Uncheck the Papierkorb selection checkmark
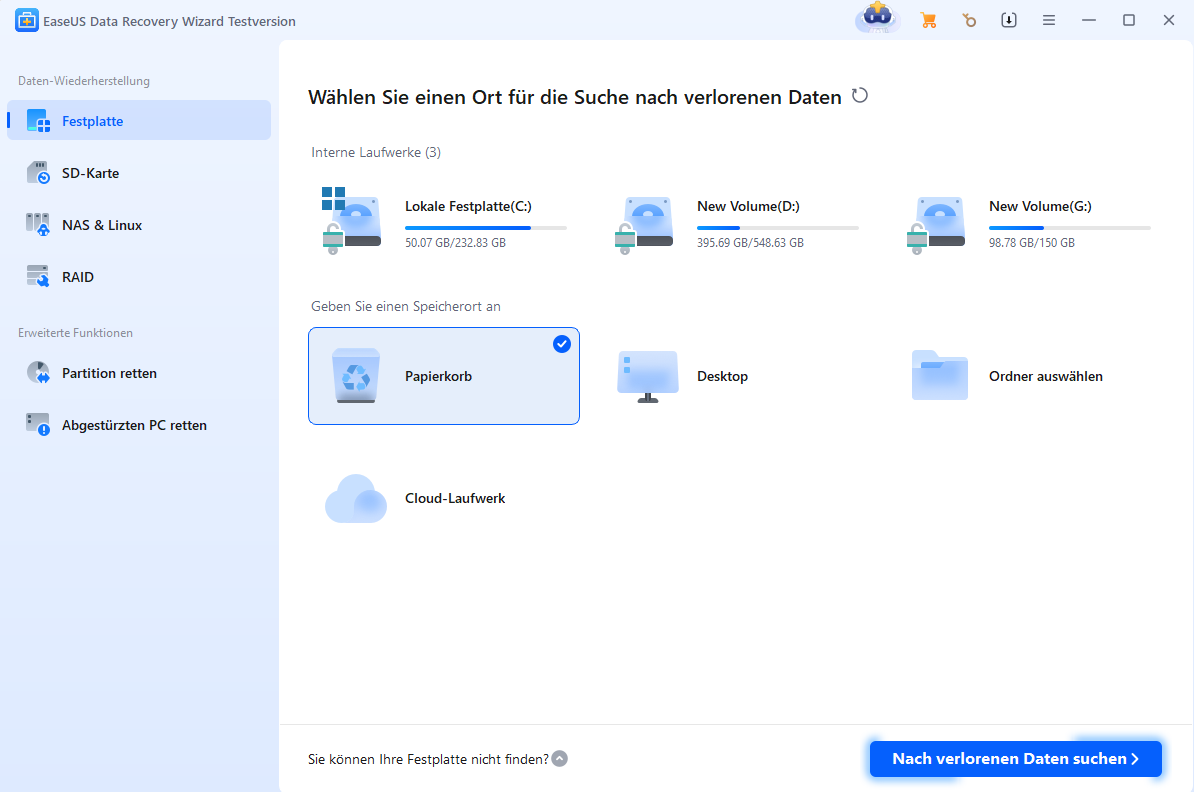The height and width of the screenshot is (792, 1194). tap(562, 344)
